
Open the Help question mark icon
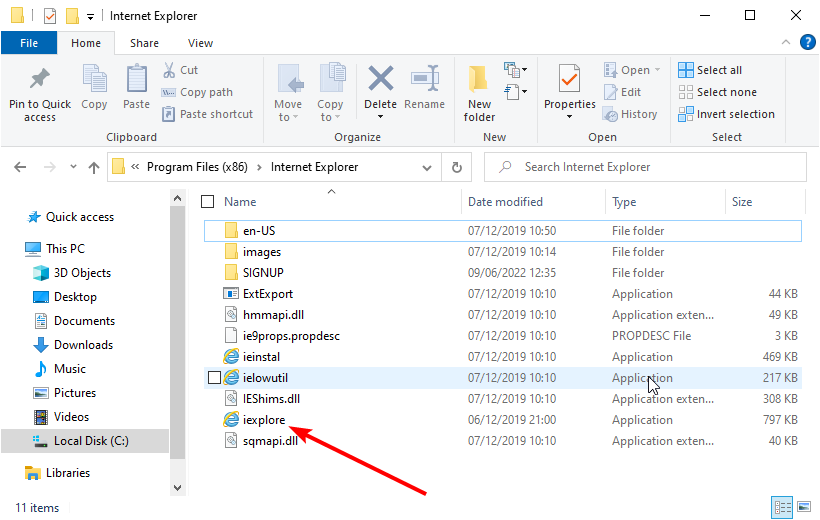(x=807, y=42)
